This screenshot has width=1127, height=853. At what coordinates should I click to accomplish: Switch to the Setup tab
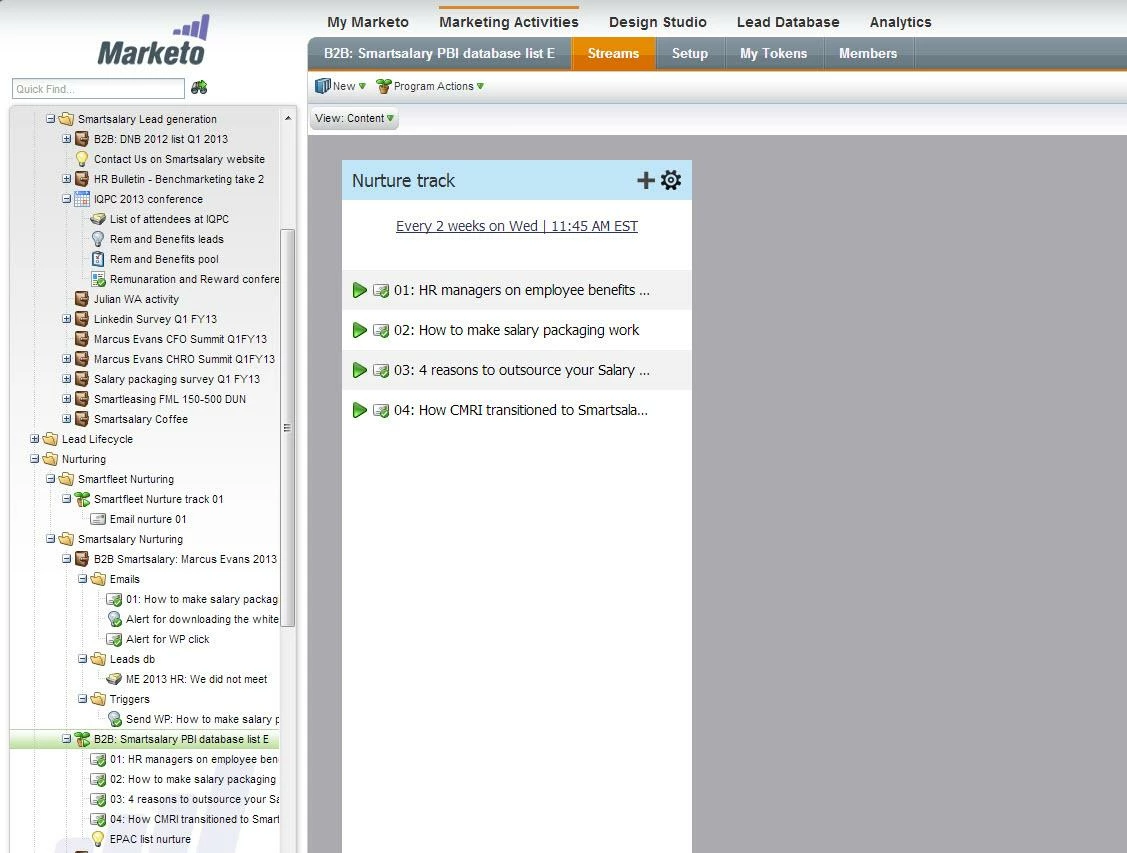pyautogui.click(x=689, y=54)
